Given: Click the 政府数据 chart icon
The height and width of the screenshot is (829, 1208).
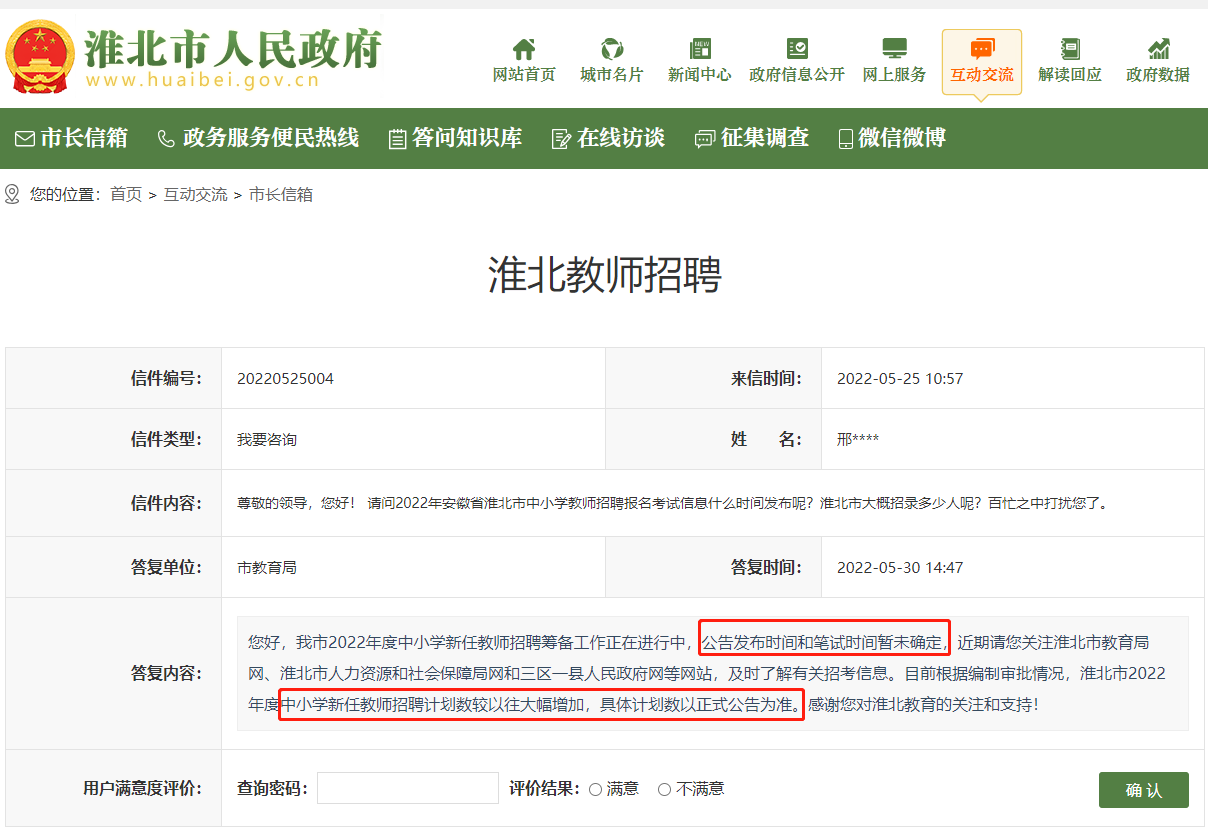Looking at the screenshot, I should pos(1158,49).
